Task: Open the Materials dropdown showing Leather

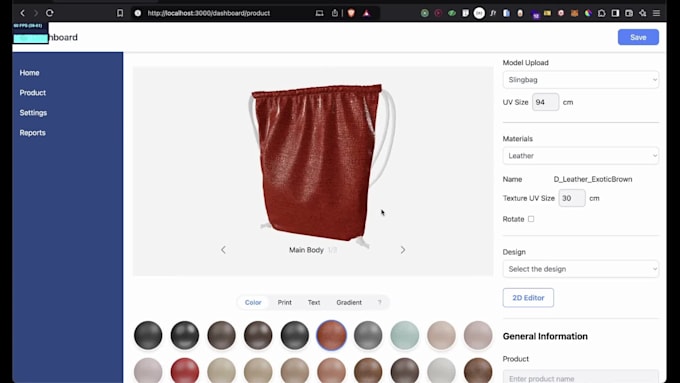Action: point(581,156)
